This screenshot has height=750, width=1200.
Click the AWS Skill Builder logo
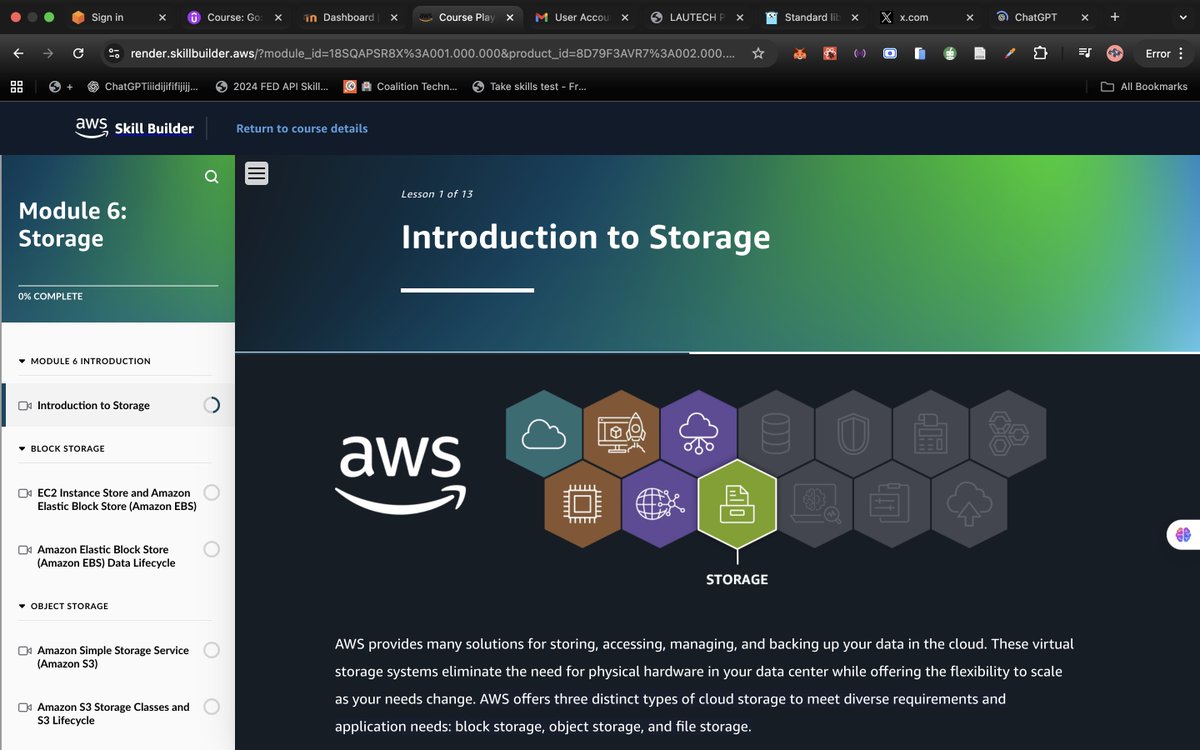click(x=134, y=128)
